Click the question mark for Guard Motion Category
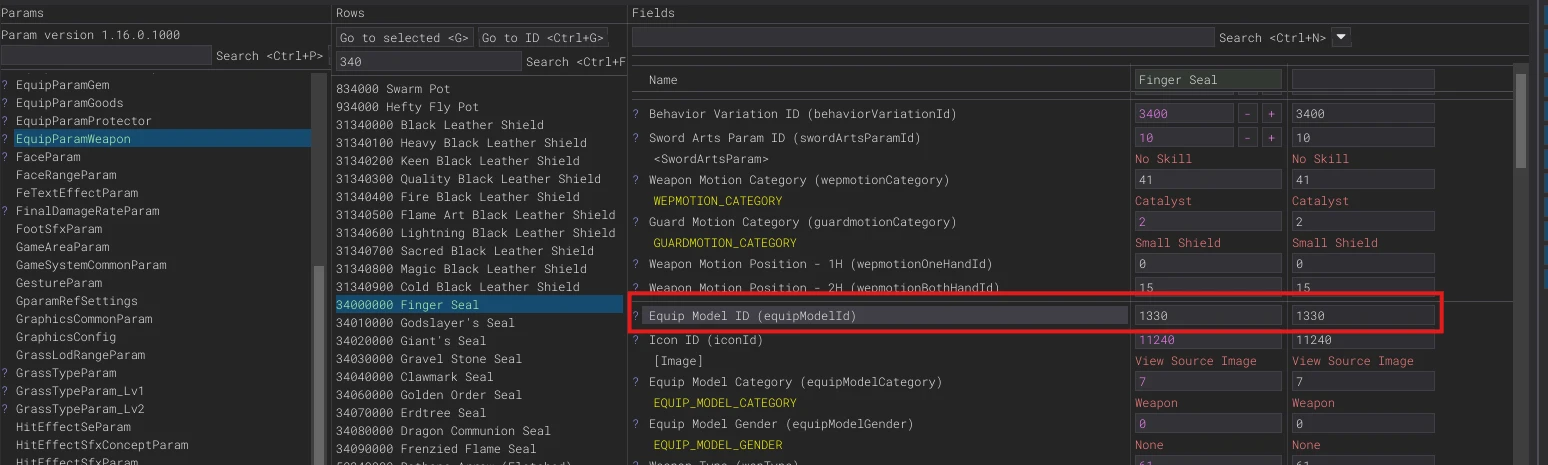The image size is (1548, 465). coord(636,222)
